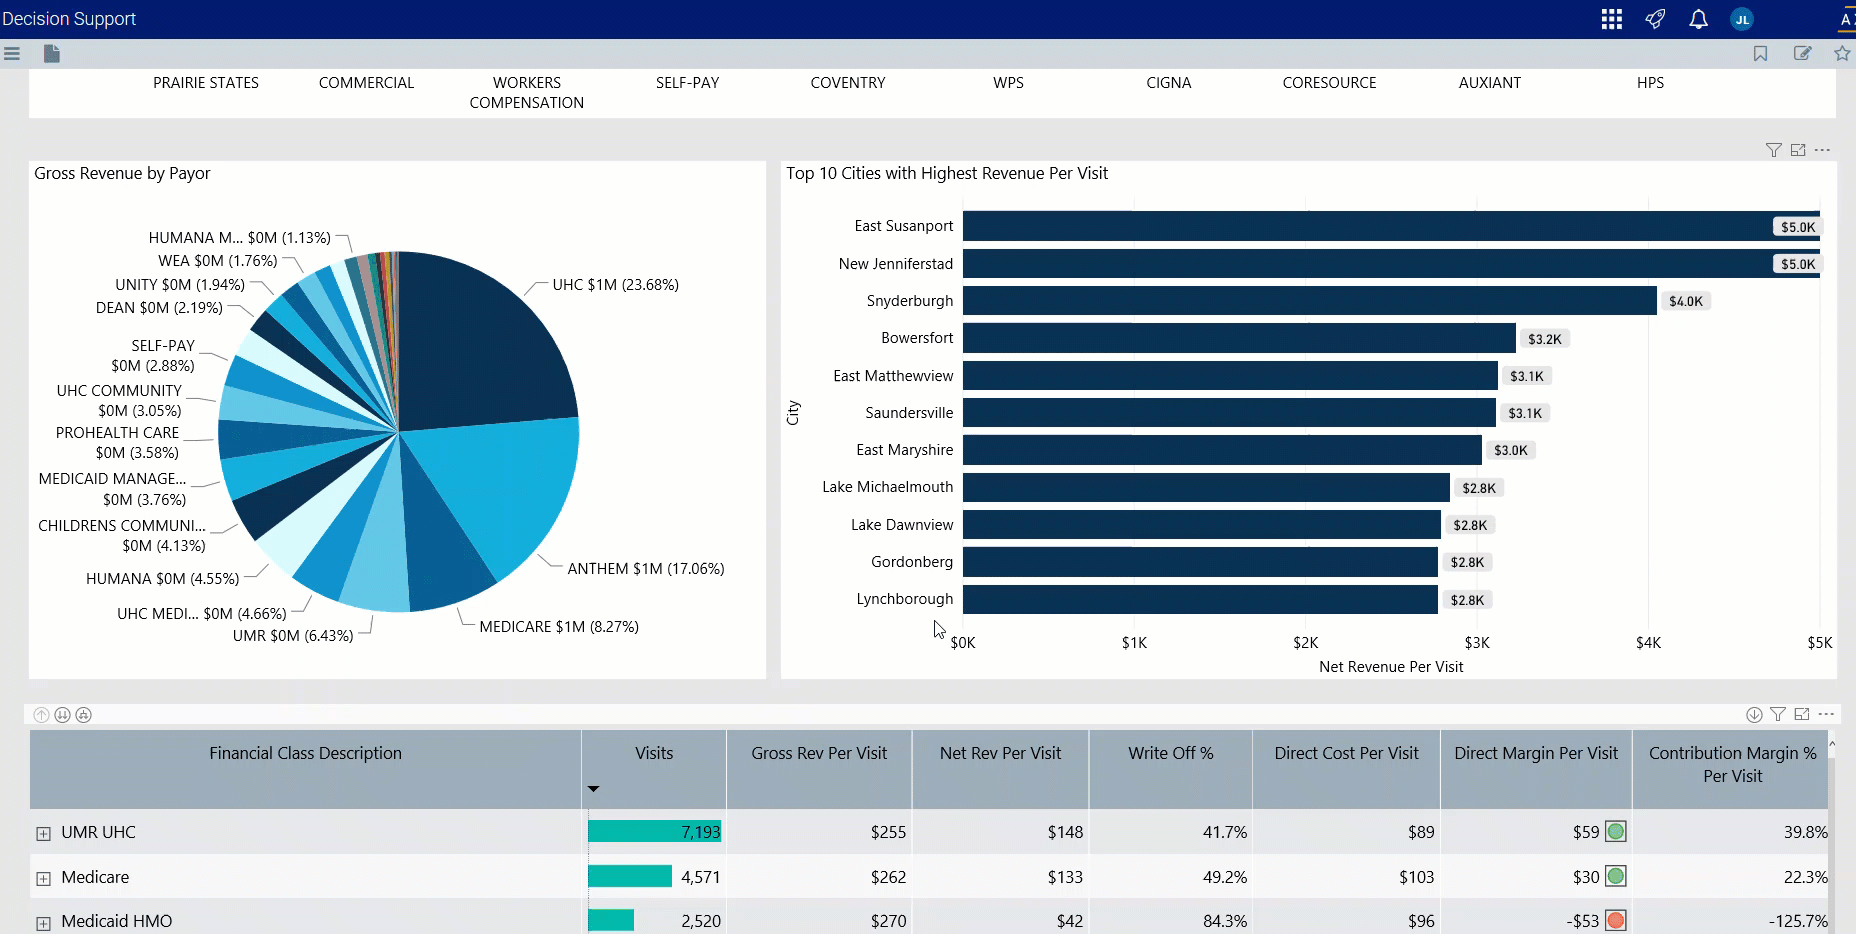Open more options for bar chart
The width and height of the screenshot is (1856, 934).
[x=1822, y=150]
